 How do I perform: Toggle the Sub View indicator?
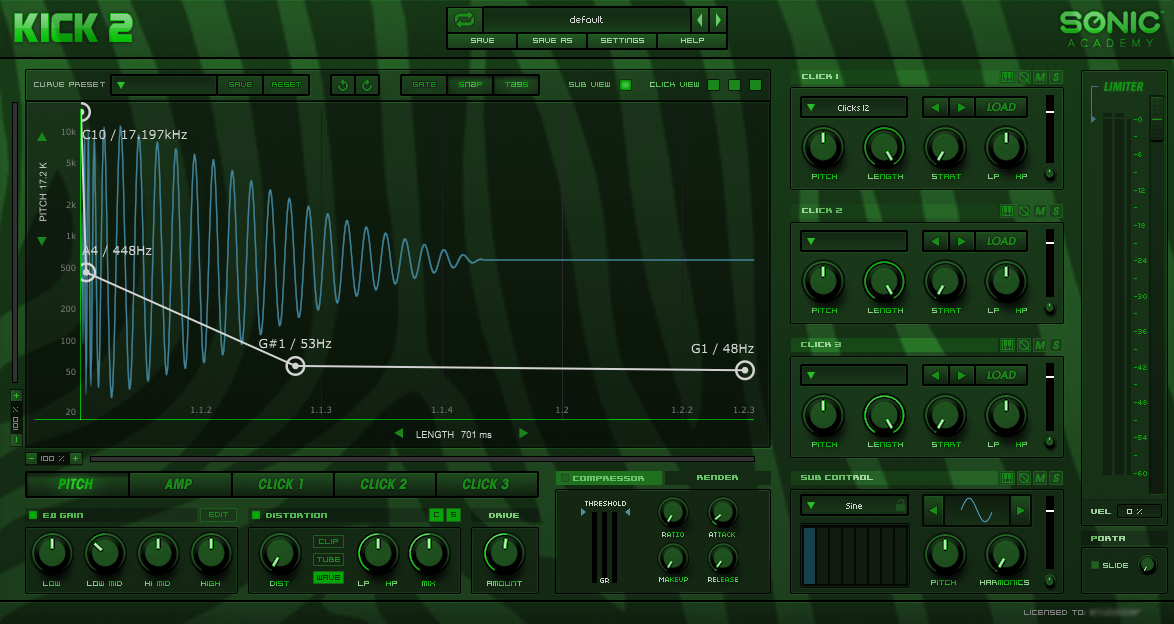pos(626,85)
